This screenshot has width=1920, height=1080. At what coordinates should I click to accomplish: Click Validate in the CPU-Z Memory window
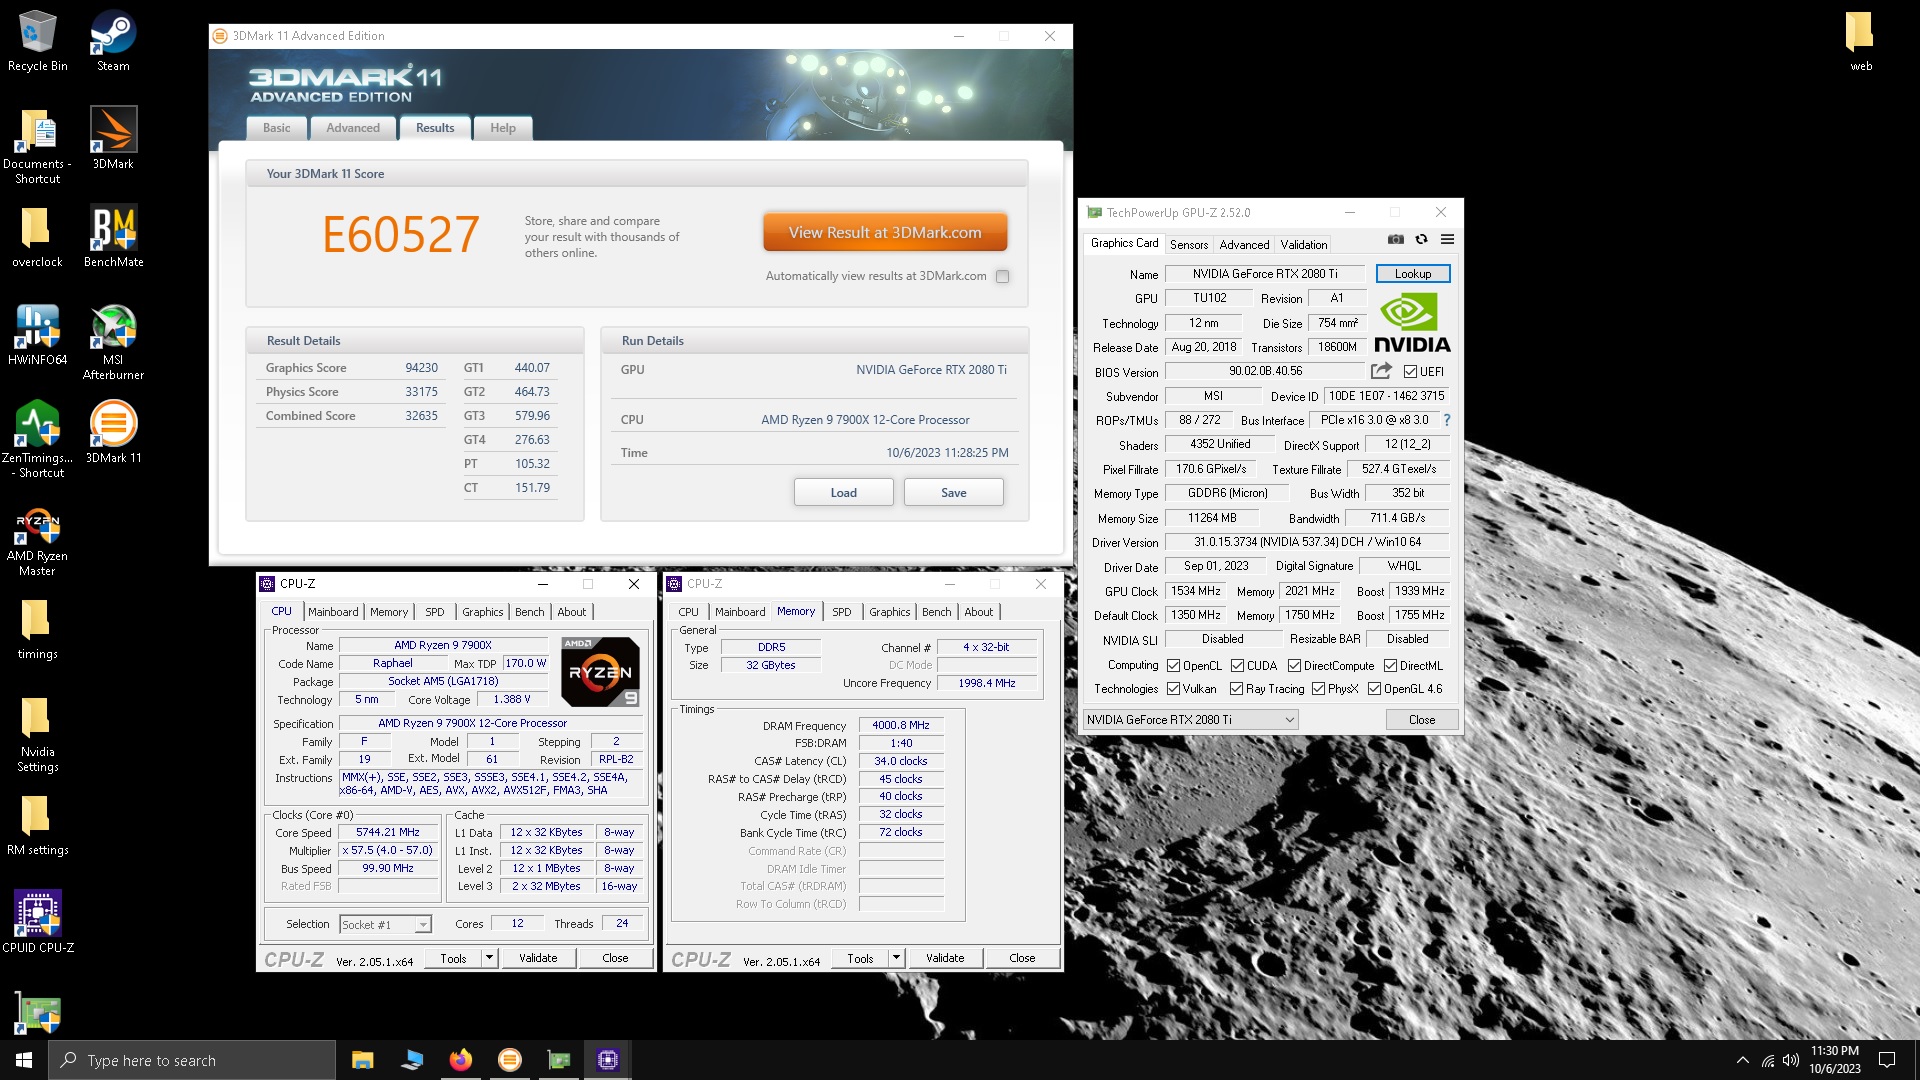pyautogui.click(x=945, y=958)
